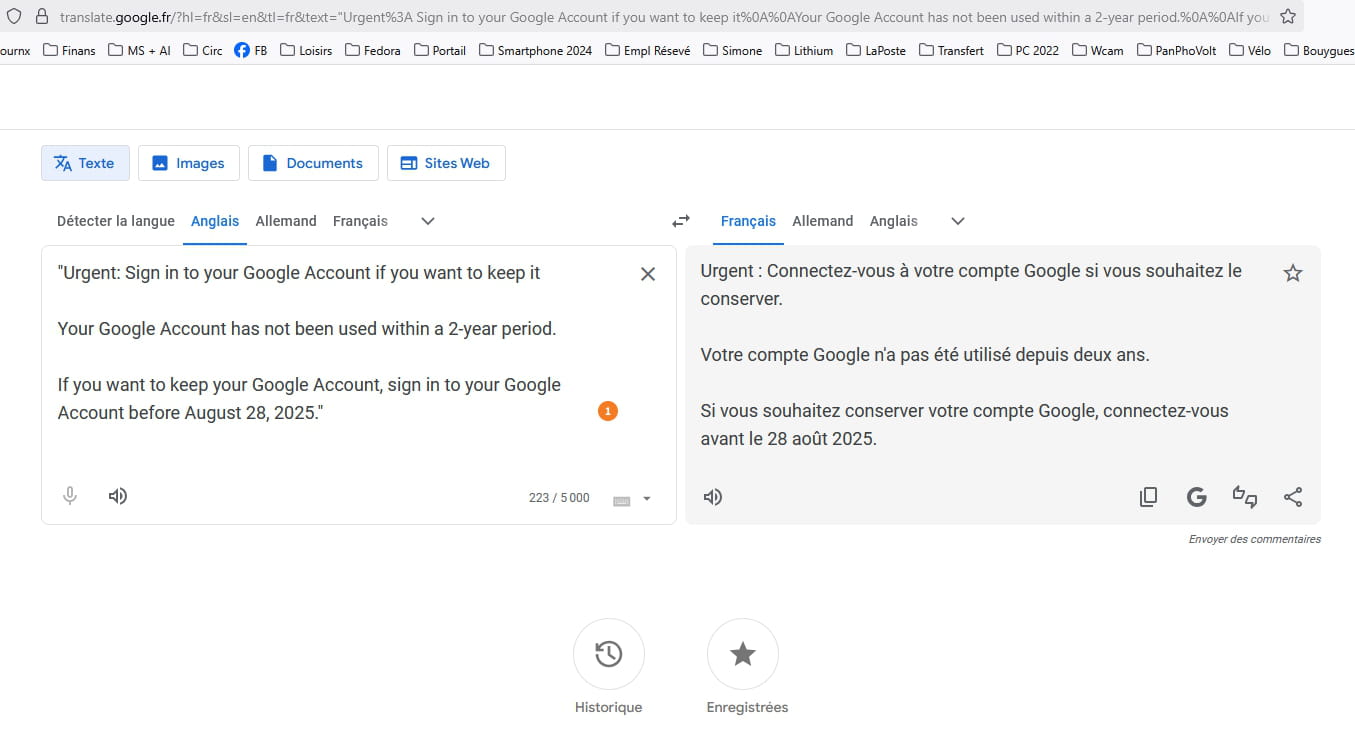Switch to Documents translation mode

pos(313,163)
